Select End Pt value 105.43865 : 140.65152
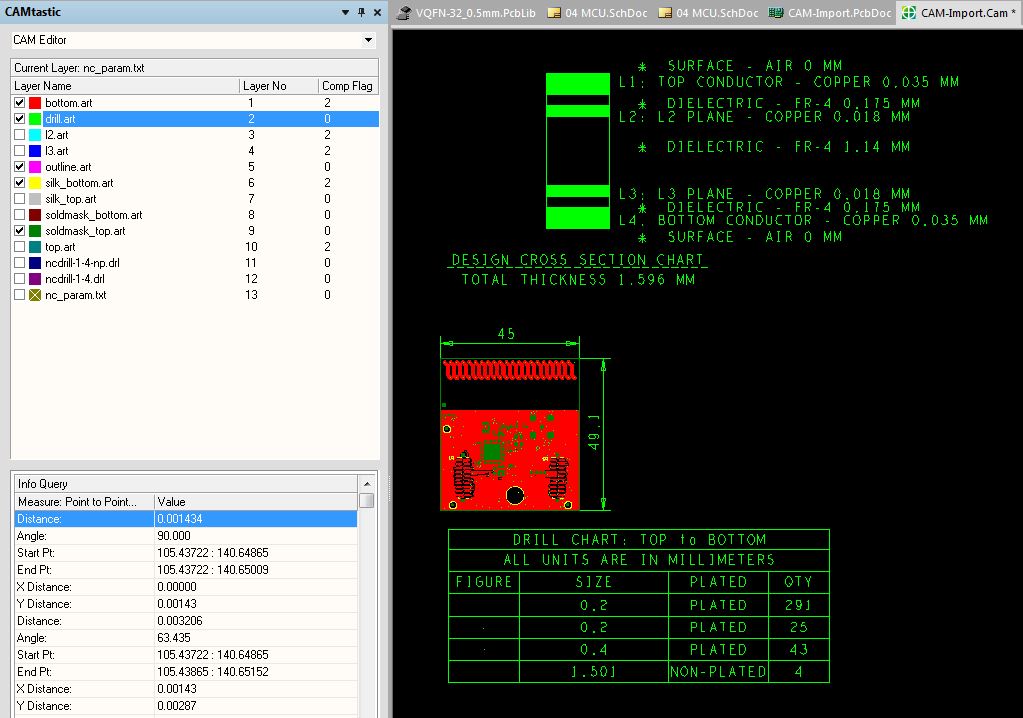Viewport: 1023px width, 718px height. point(213,672)
